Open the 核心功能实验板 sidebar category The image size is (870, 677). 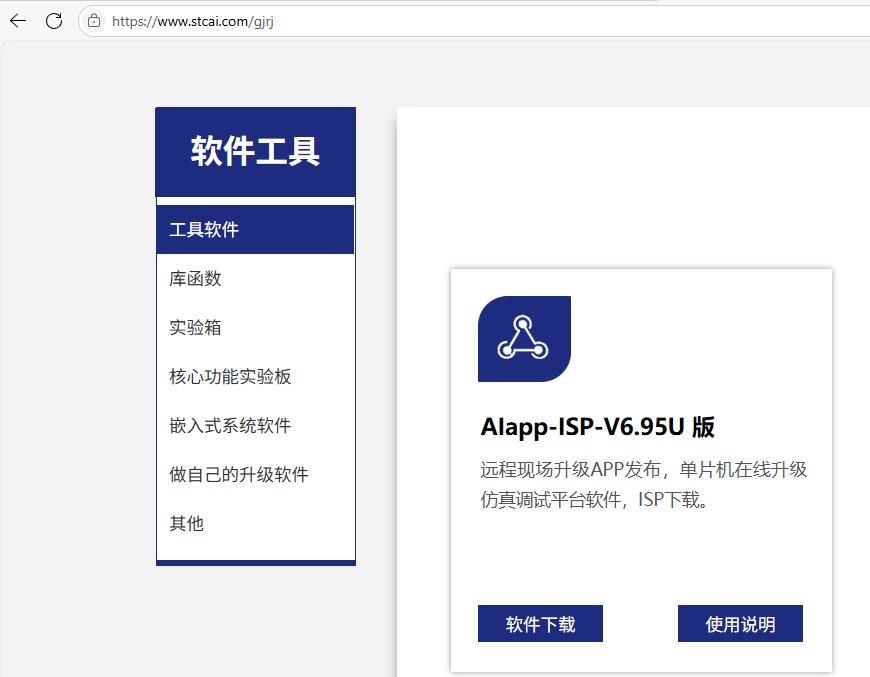[255, 376]
